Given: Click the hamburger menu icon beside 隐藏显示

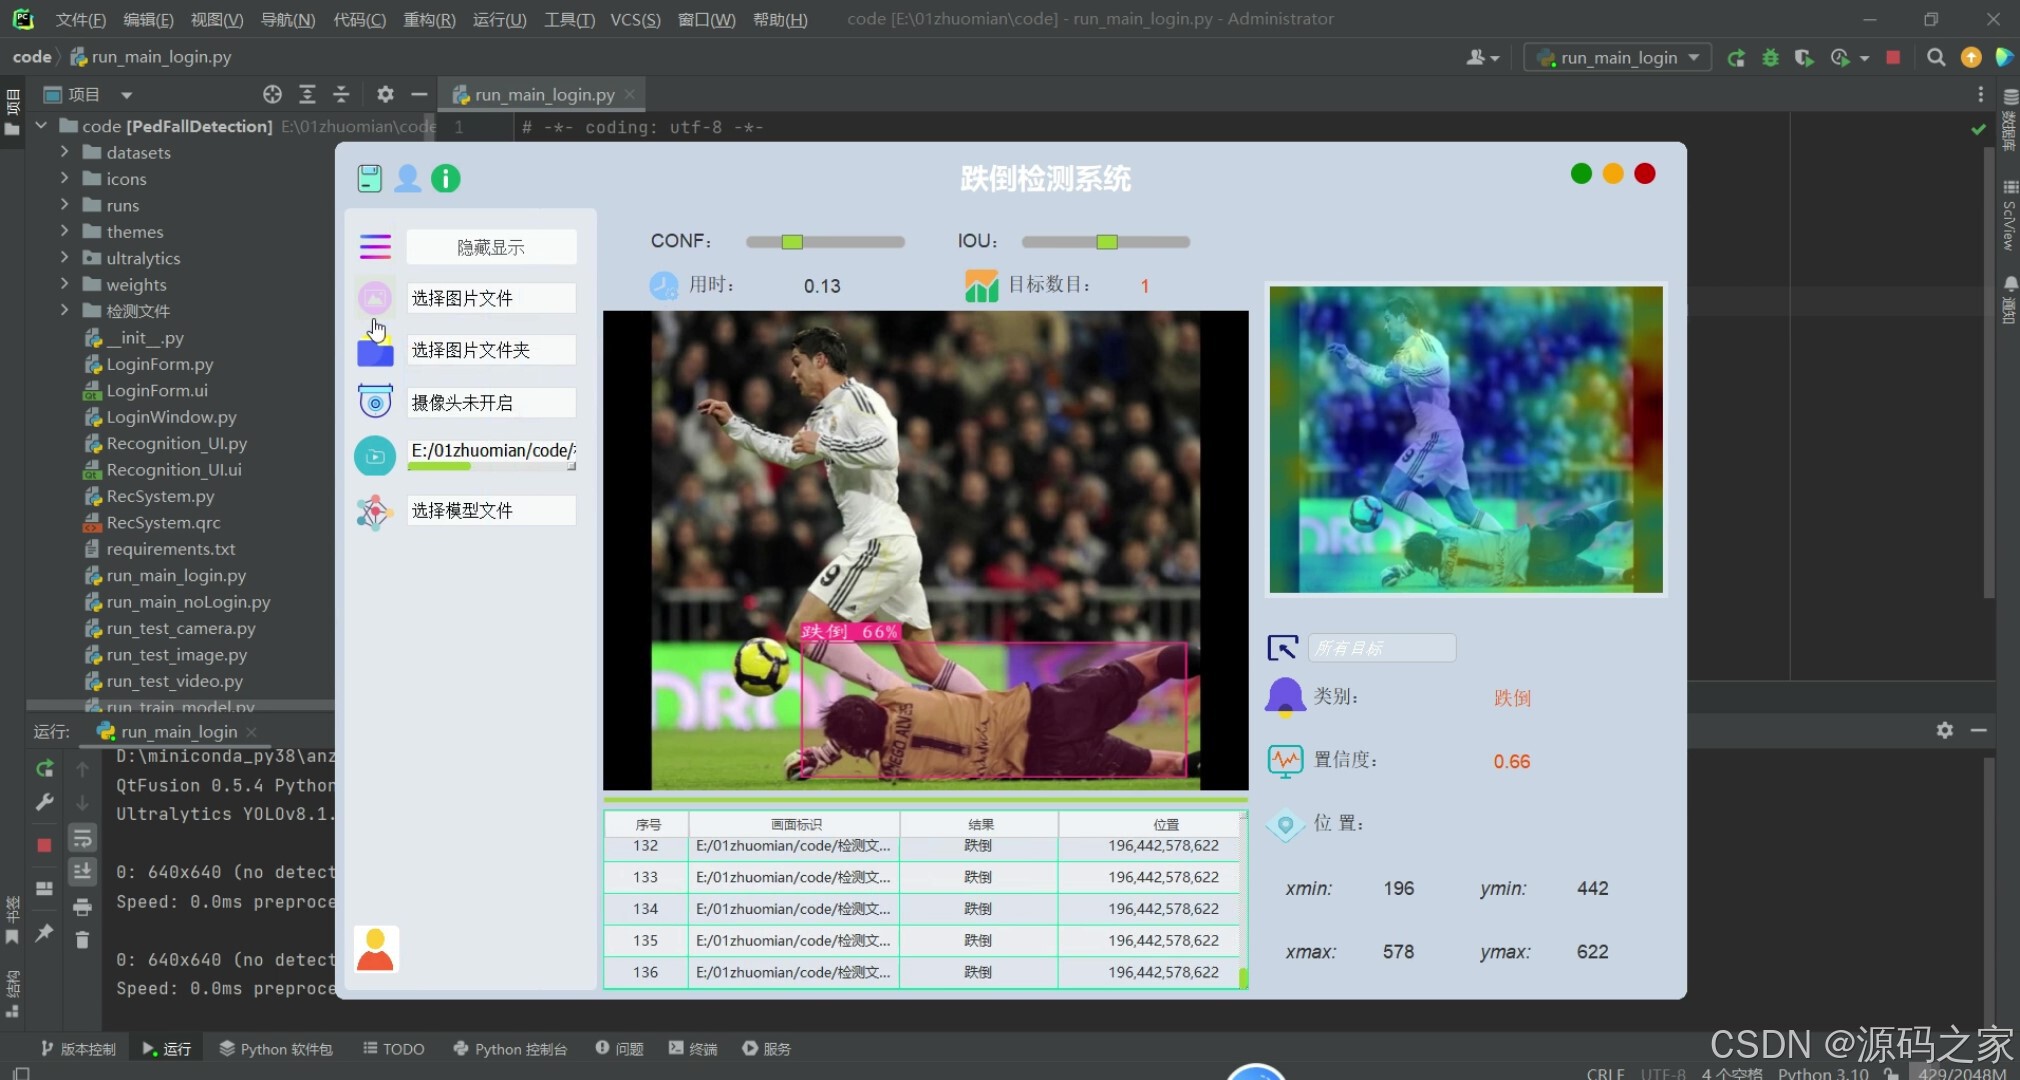Looking at the screenshot, I should (375, 246).
